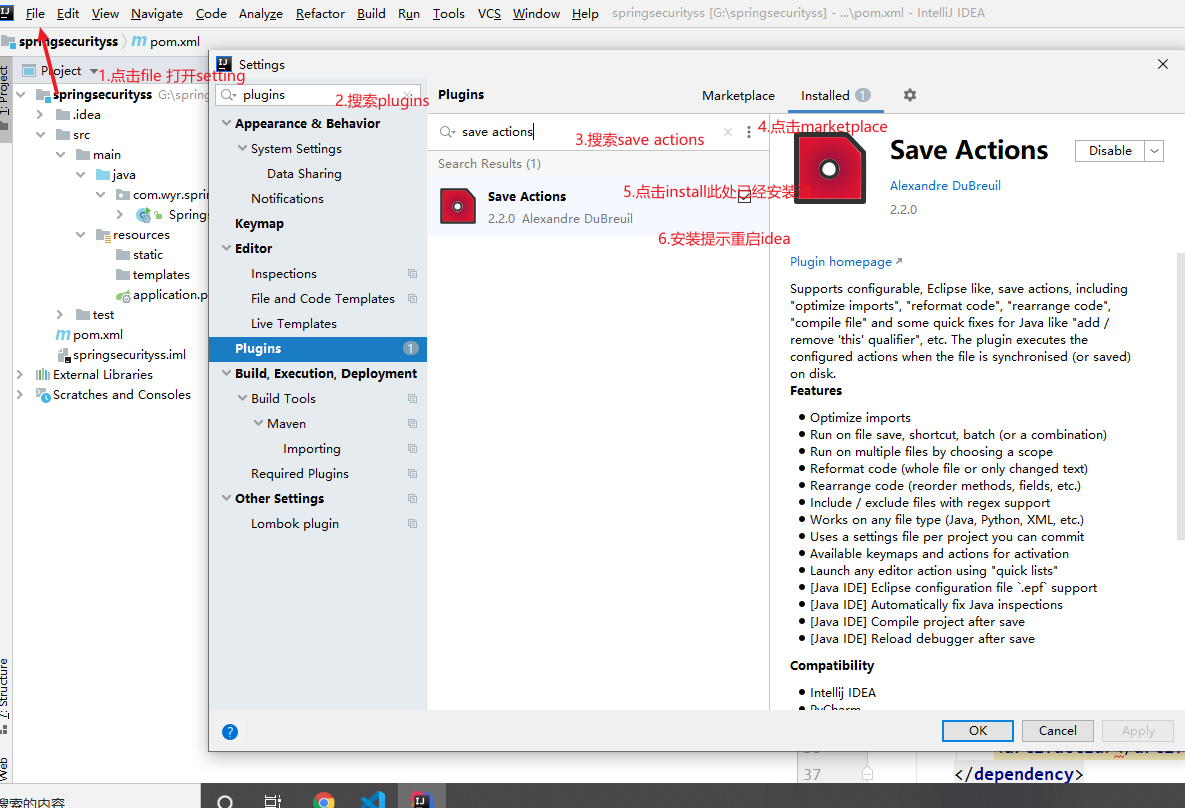The width and height of the screenshot is (1185, 808).
Task: Click the plugin search magnifier icon
Action: (447, 132)
